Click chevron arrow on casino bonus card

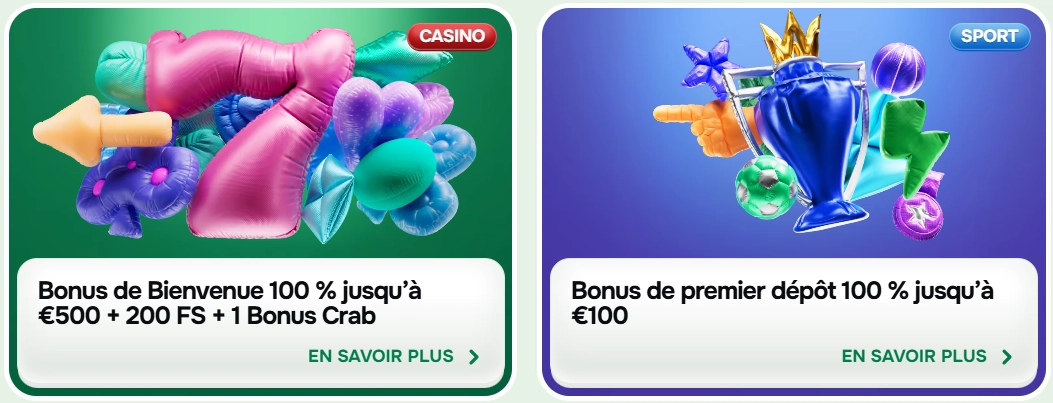473,357
